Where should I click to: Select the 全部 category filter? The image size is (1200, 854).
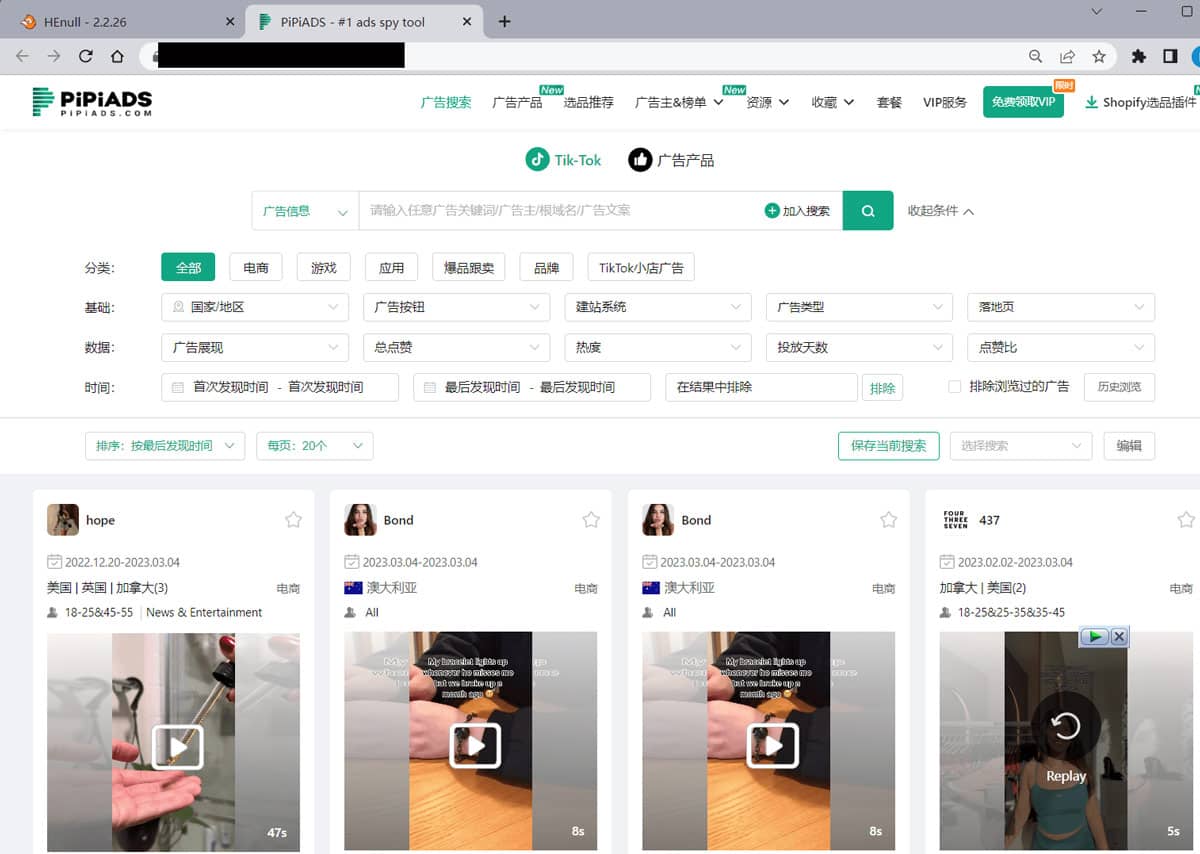click(188, 267)
